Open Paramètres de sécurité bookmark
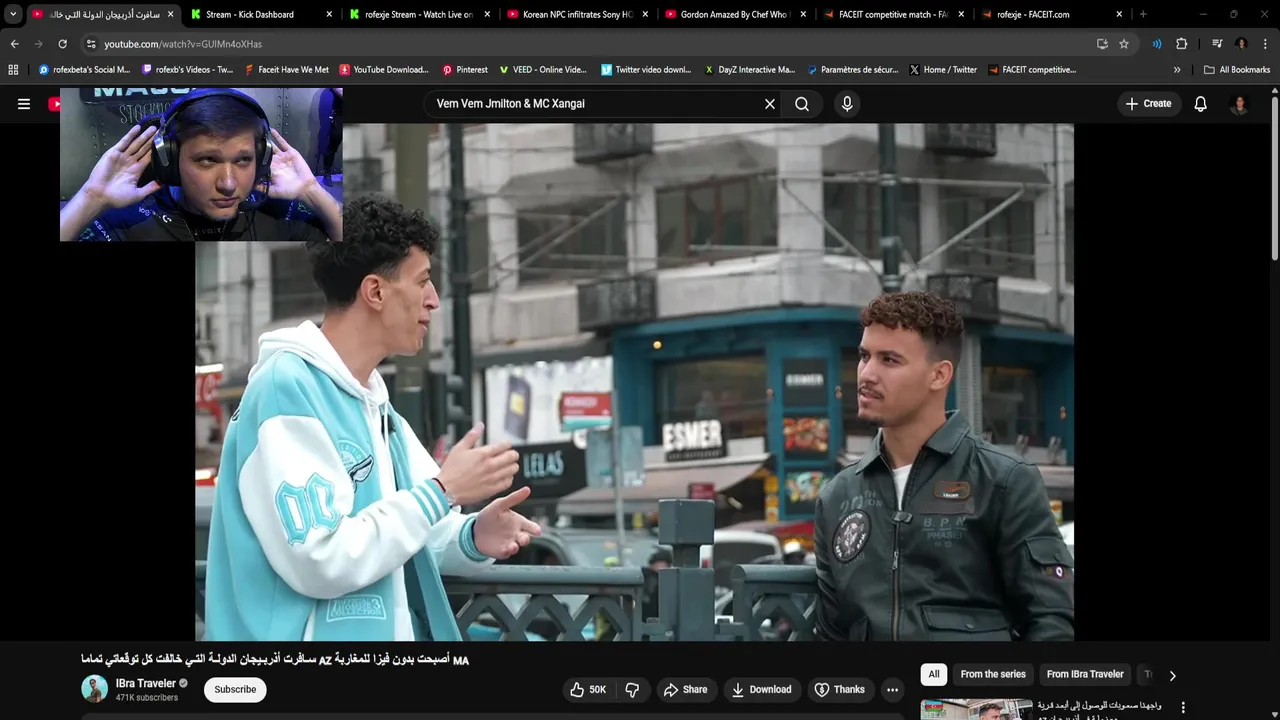The height and width of the screenshot is (720, 1280). [x=852, y=70]
